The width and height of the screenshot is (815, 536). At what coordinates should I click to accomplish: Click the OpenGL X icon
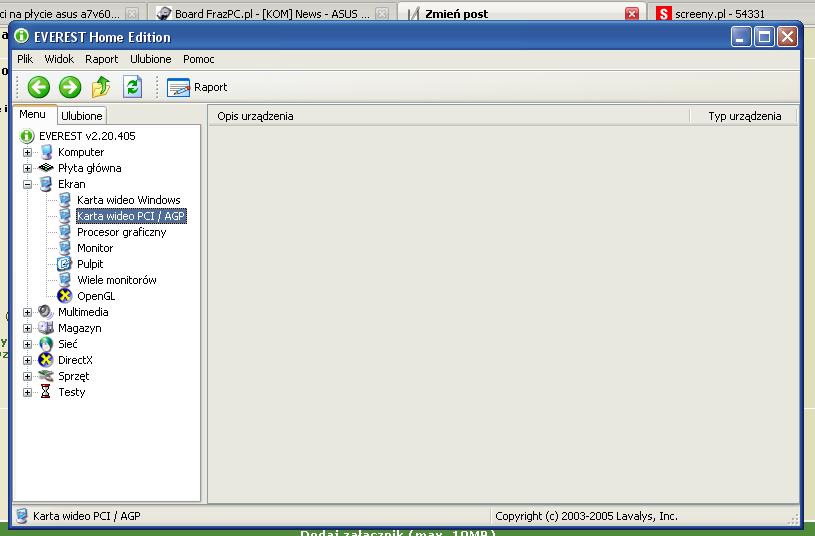(x=64, y=296)
